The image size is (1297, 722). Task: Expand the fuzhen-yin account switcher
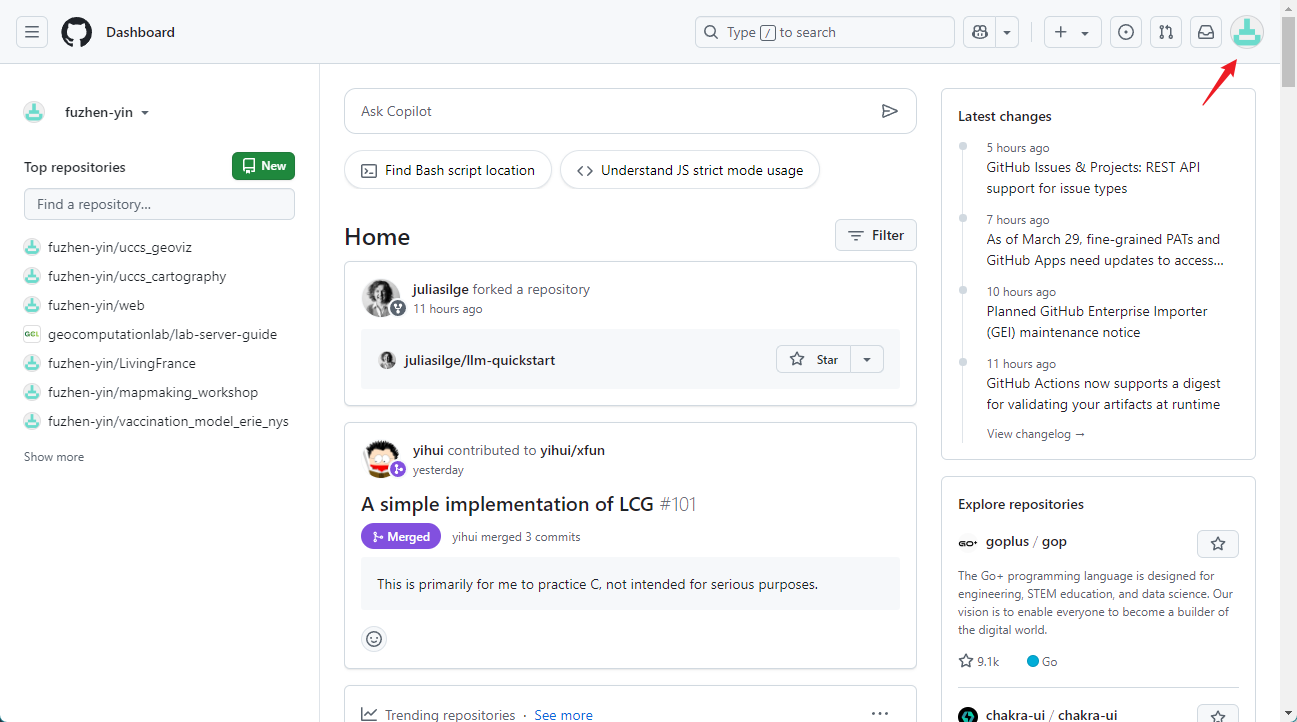point(106,113)
